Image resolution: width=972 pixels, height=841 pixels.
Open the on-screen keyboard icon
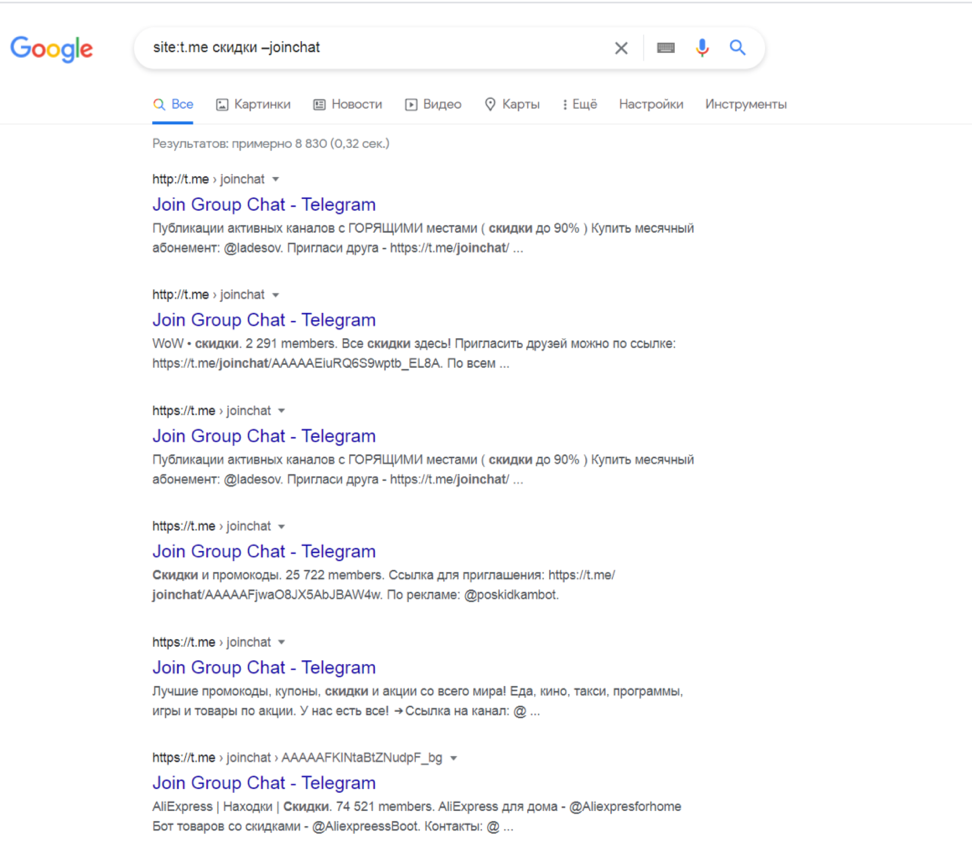[665, 48]
